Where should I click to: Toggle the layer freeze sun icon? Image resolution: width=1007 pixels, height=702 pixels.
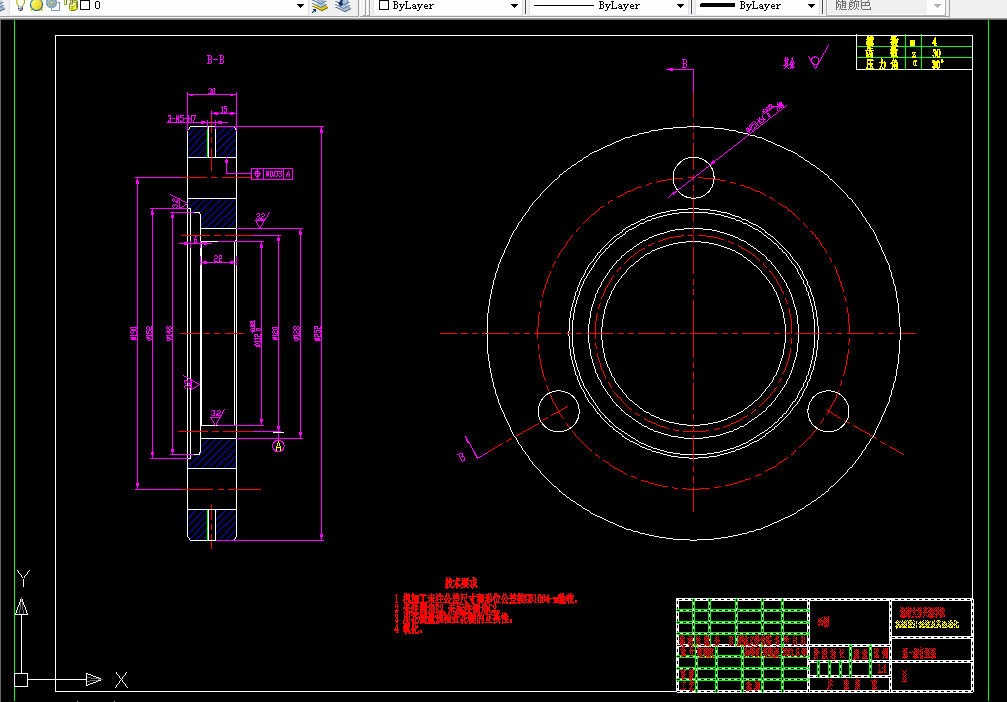coord(37,5)
